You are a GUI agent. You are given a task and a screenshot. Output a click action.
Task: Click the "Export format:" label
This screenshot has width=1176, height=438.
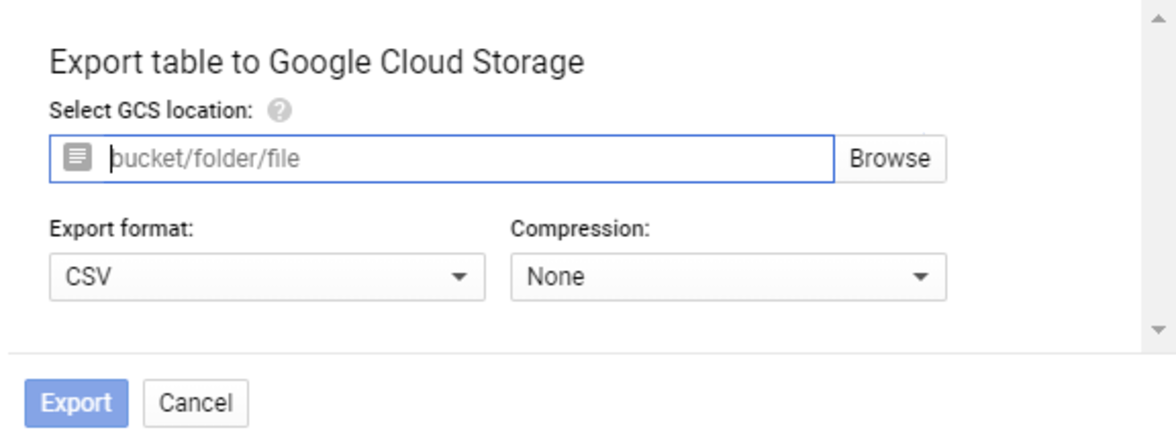coord(121,229)
